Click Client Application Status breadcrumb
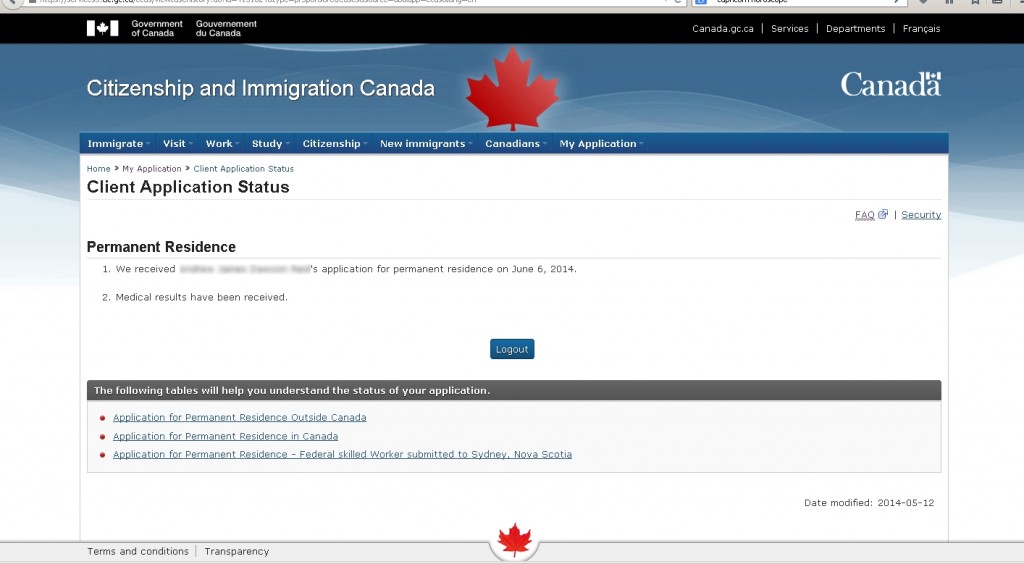Viewport: 1024px width, 564px height. [244, 168]
